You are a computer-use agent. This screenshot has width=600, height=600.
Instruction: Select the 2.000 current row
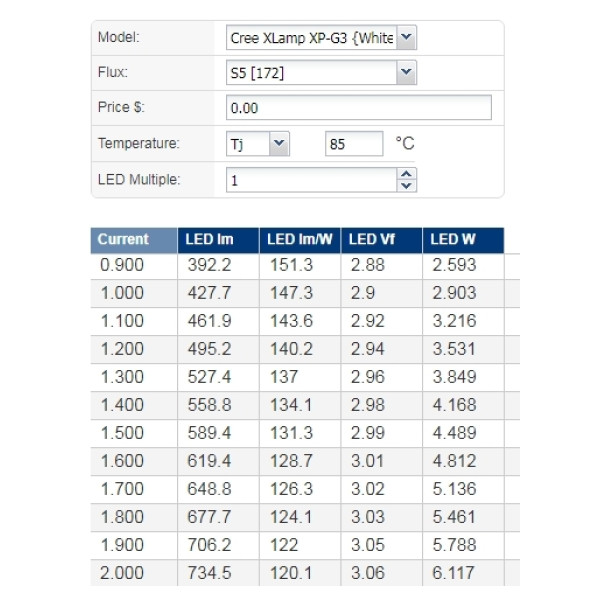(297, 573)
